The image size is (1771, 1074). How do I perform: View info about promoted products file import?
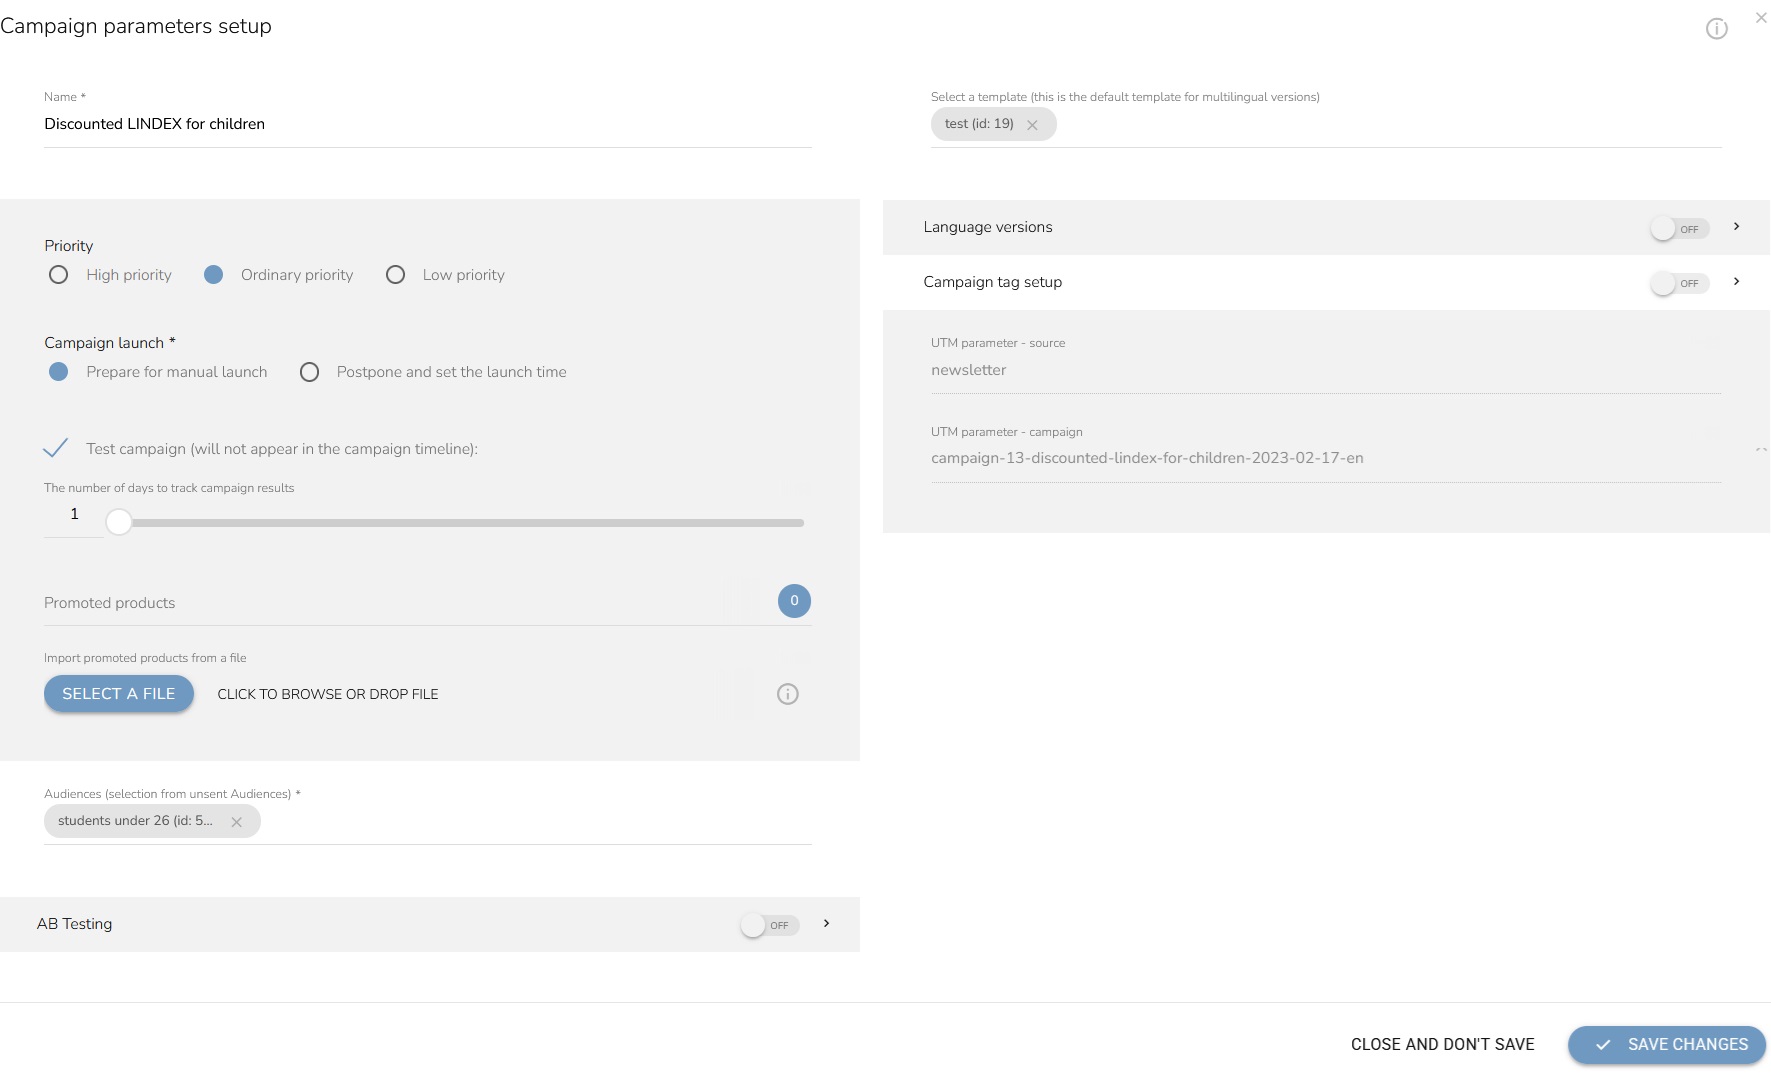click(787, 694)
